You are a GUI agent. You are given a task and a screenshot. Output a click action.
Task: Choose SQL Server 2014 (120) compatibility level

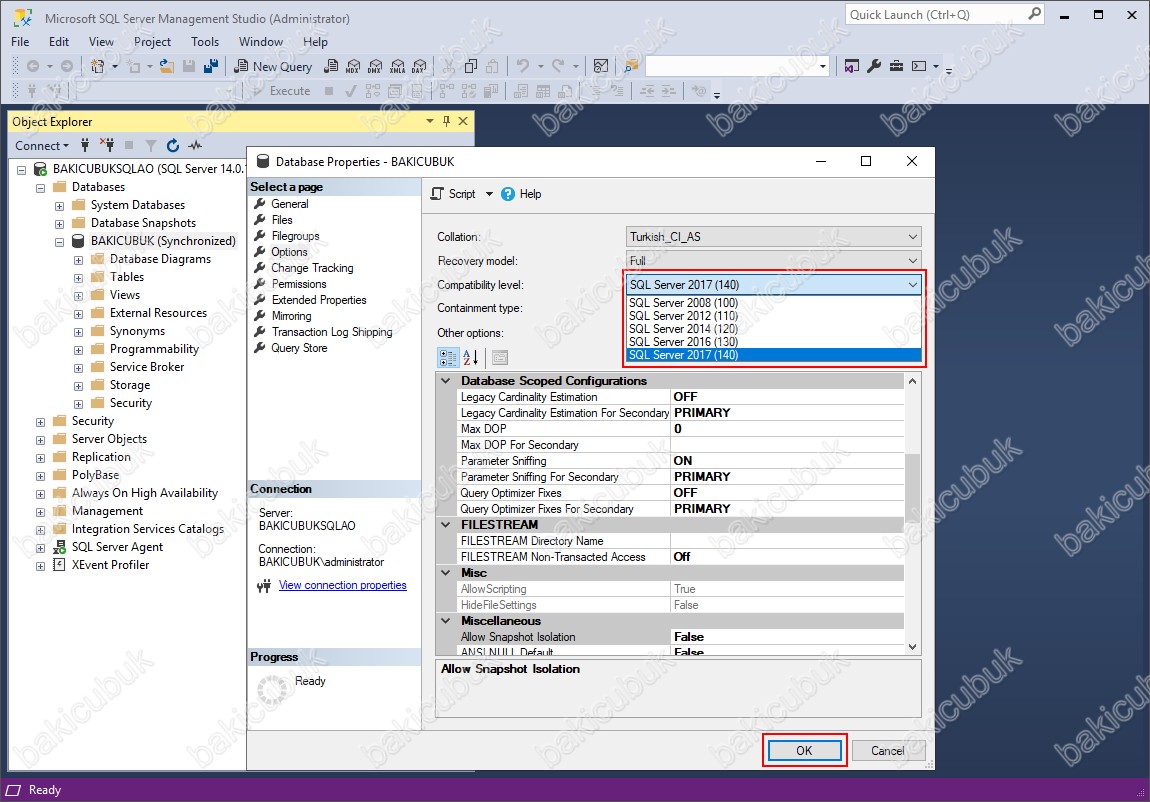coord(774,328)
